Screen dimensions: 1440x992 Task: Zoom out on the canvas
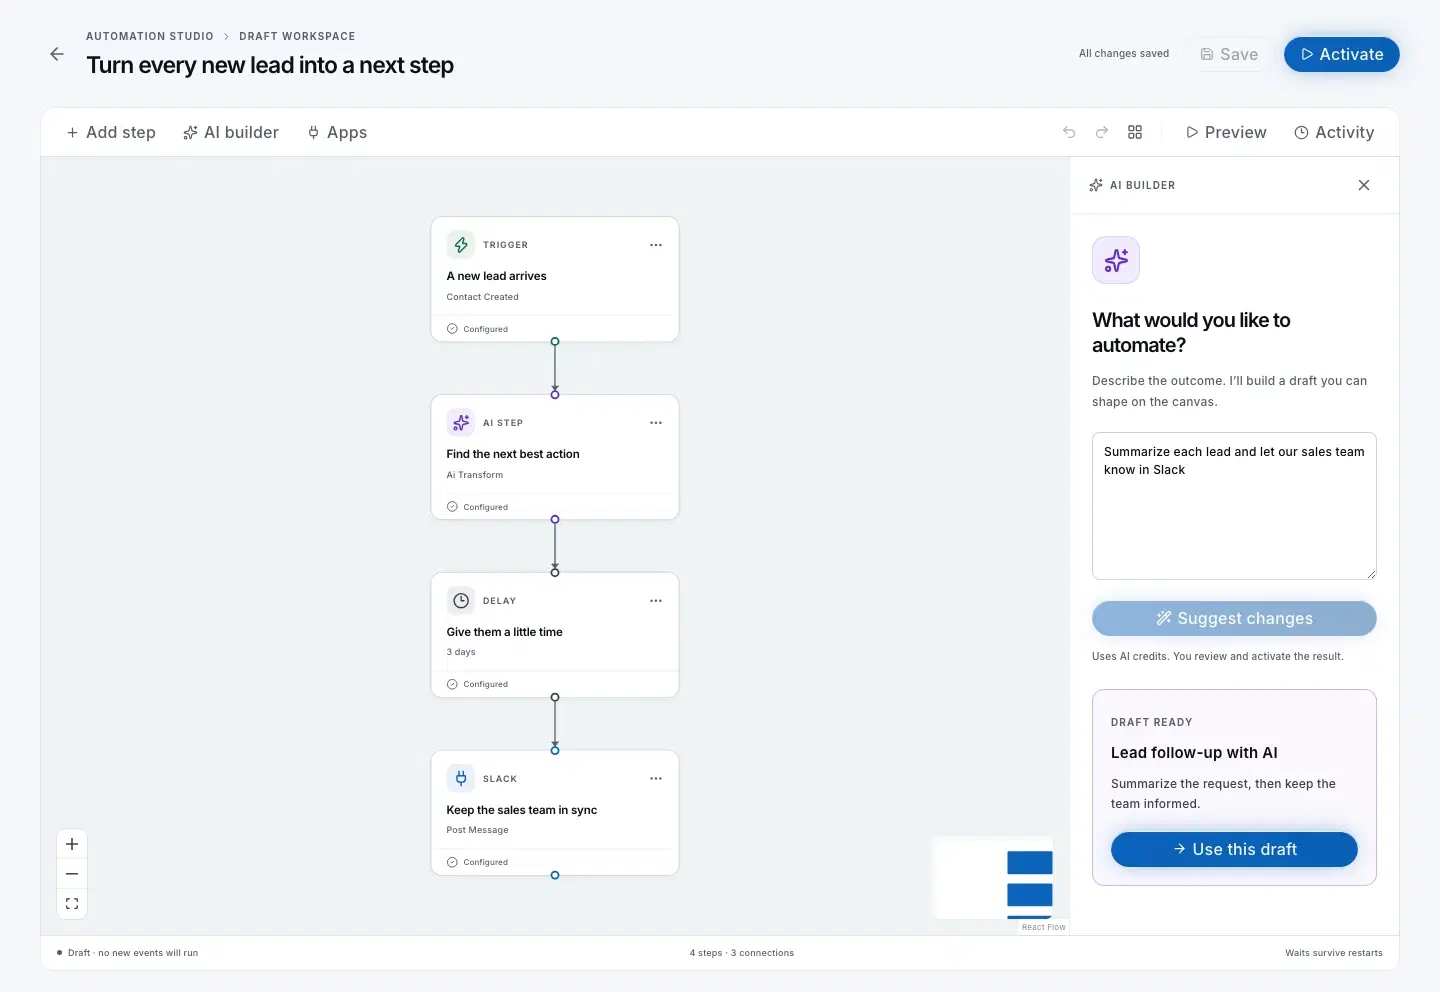point(72,874)
